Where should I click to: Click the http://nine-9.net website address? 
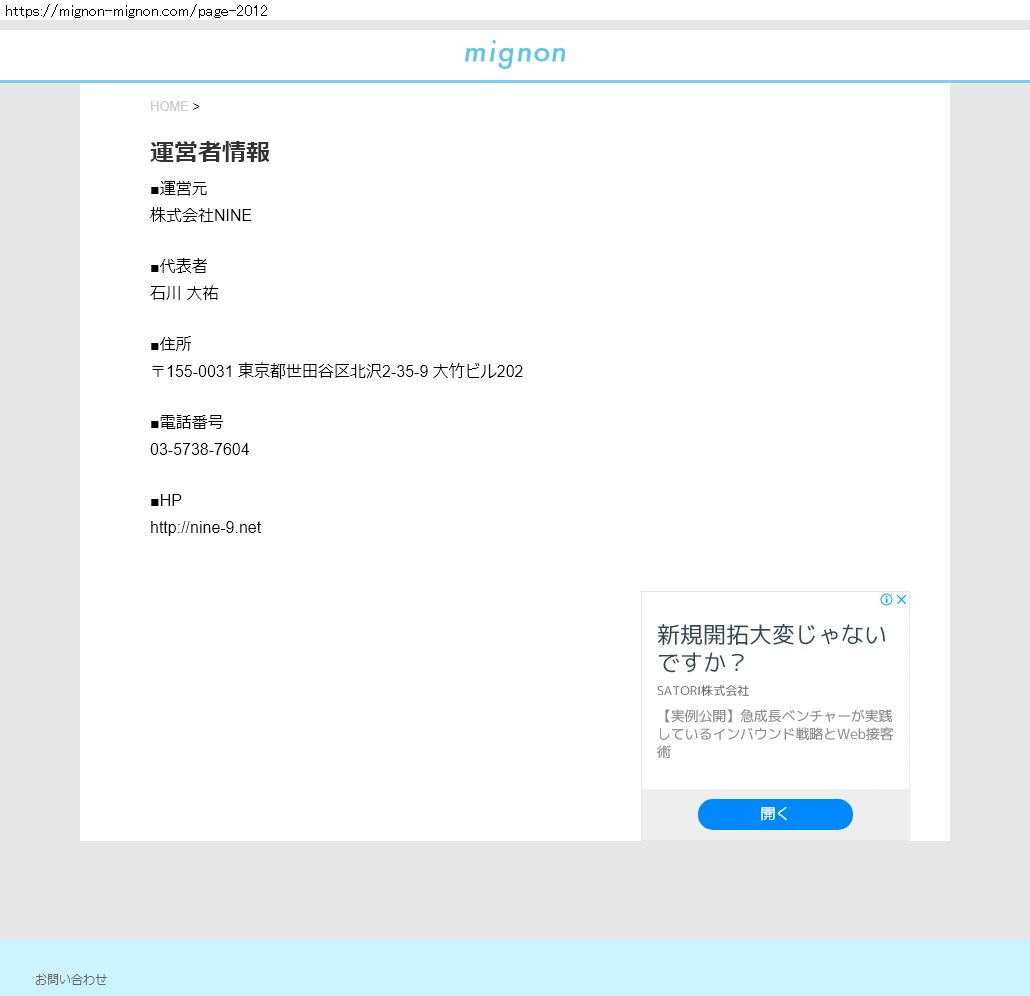[x=205, y=527]
